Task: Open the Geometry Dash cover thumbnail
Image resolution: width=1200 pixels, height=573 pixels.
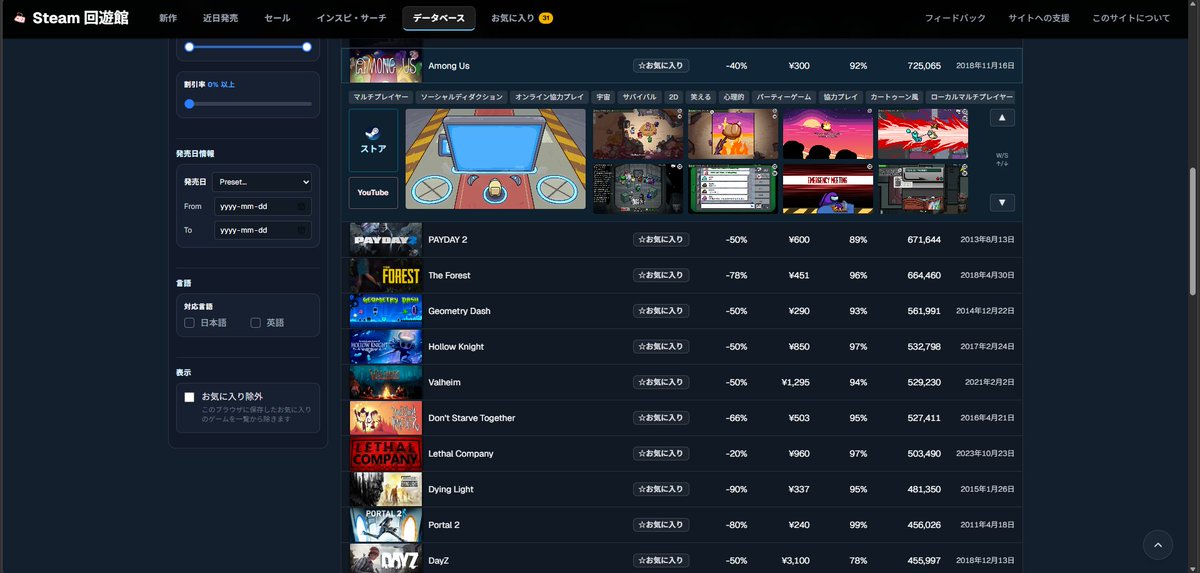Action: (385, 311)
